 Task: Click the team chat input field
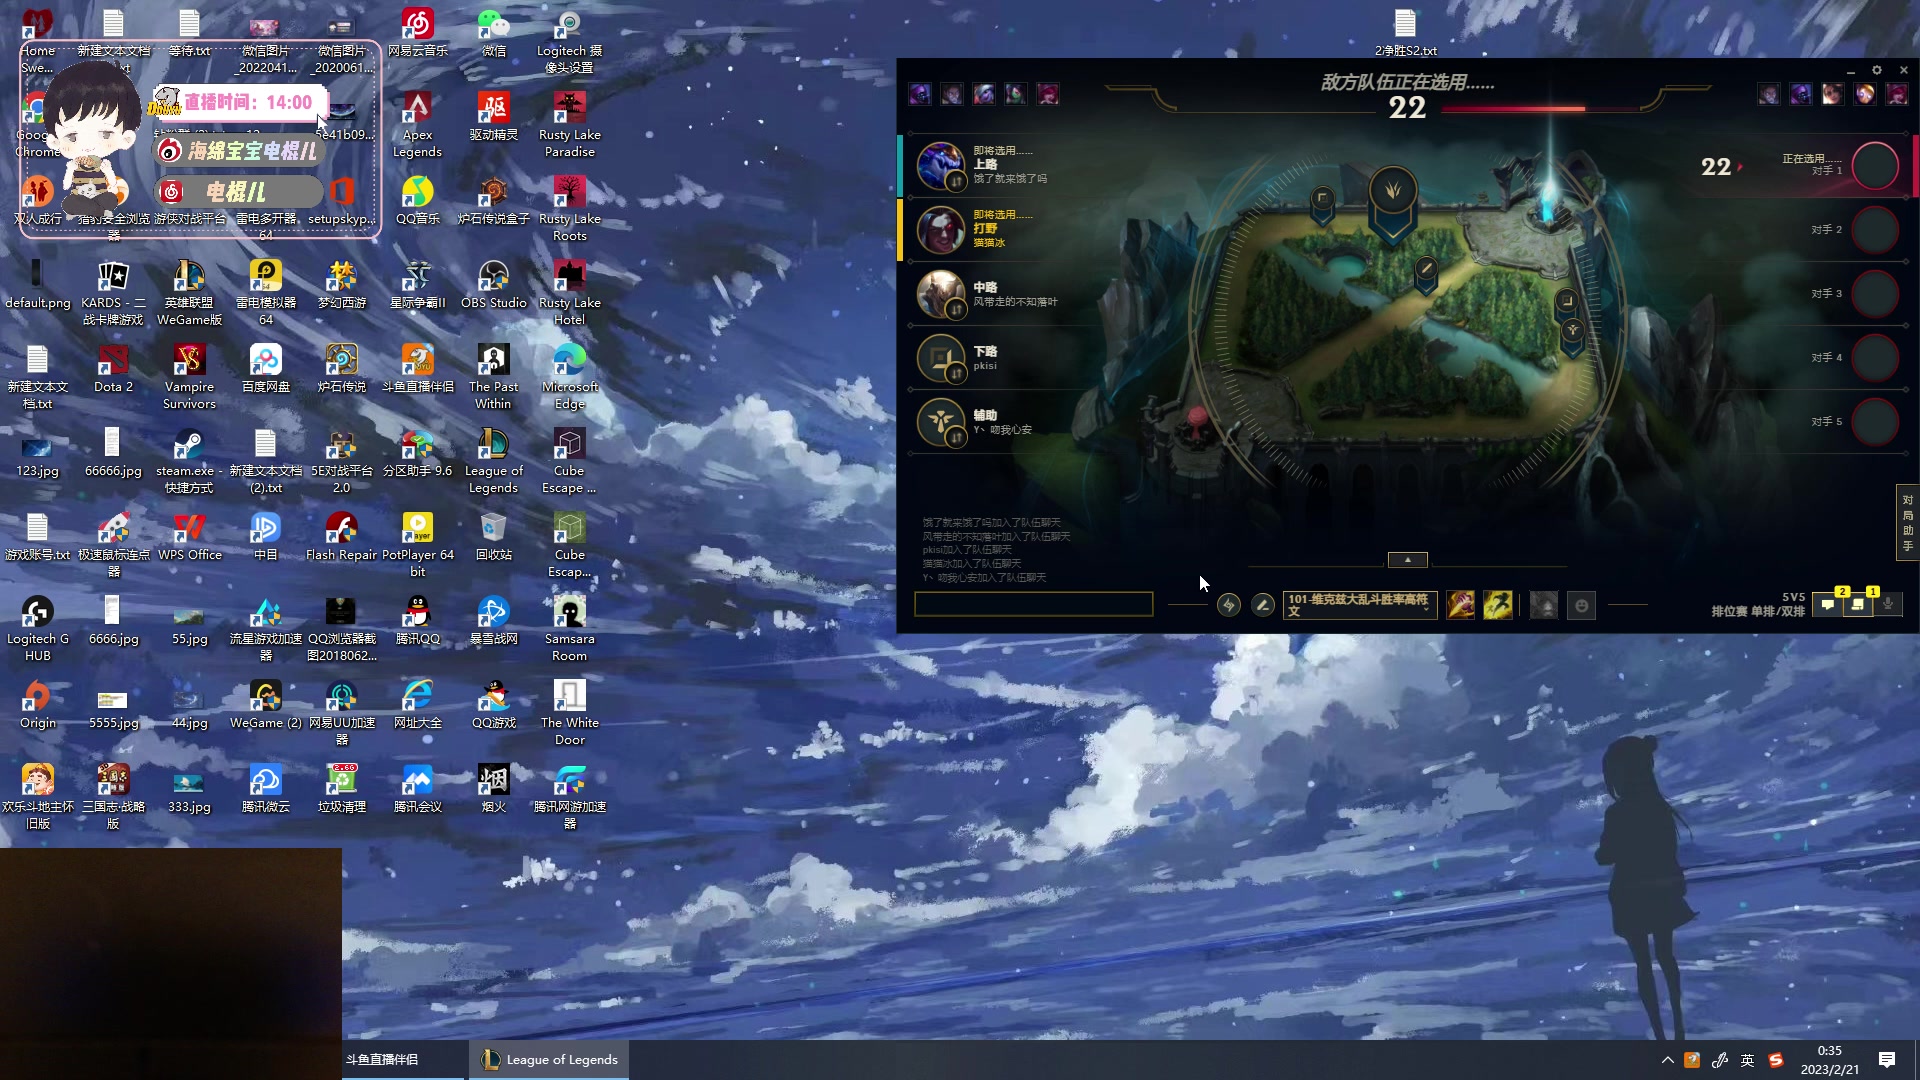click(1033, 604)
